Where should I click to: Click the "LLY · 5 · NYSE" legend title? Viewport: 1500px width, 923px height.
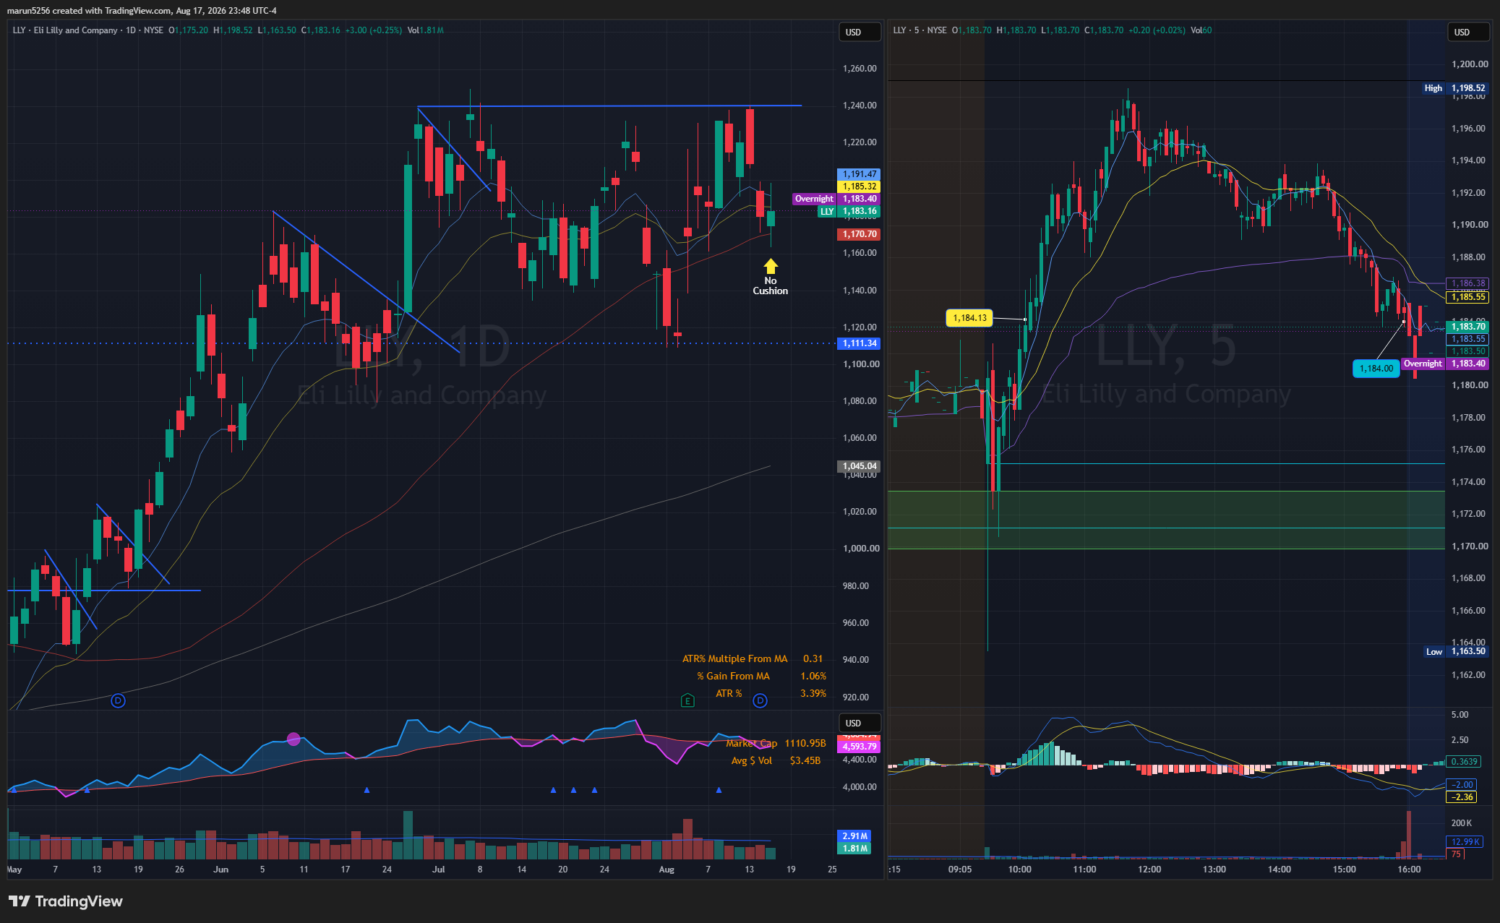coord(920,30)
